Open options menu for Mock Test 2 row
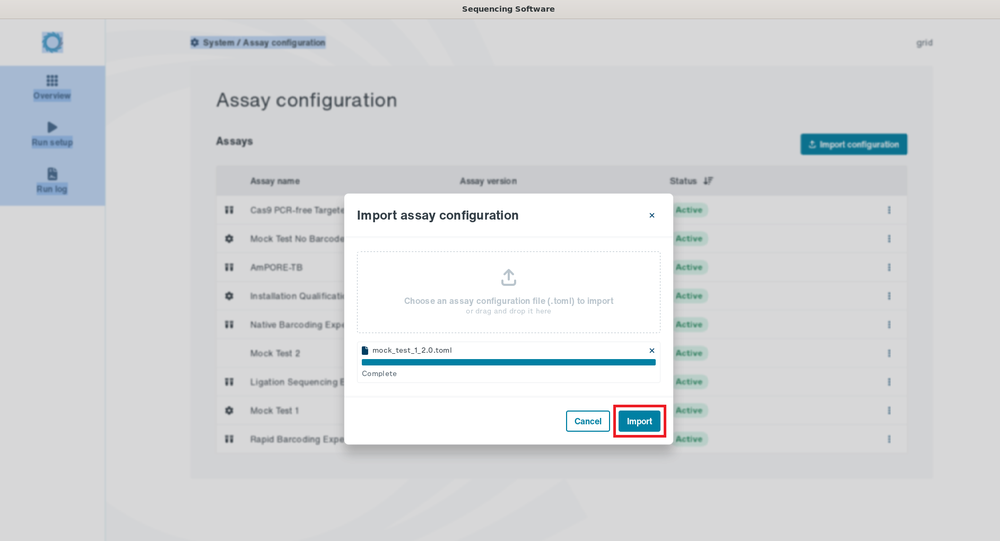Screen dimensions: 1000x541 [x=889, y=353]
